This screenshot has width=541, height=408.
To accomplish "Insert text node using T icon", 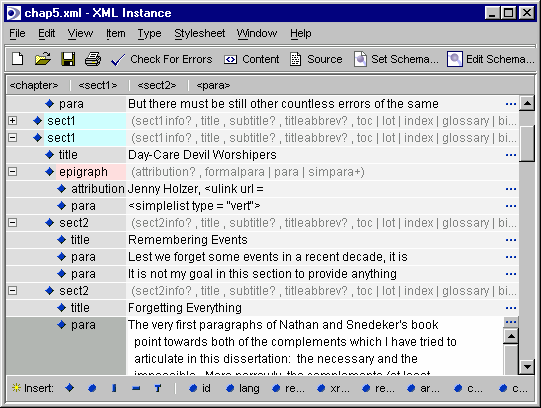I will [158, 388].
